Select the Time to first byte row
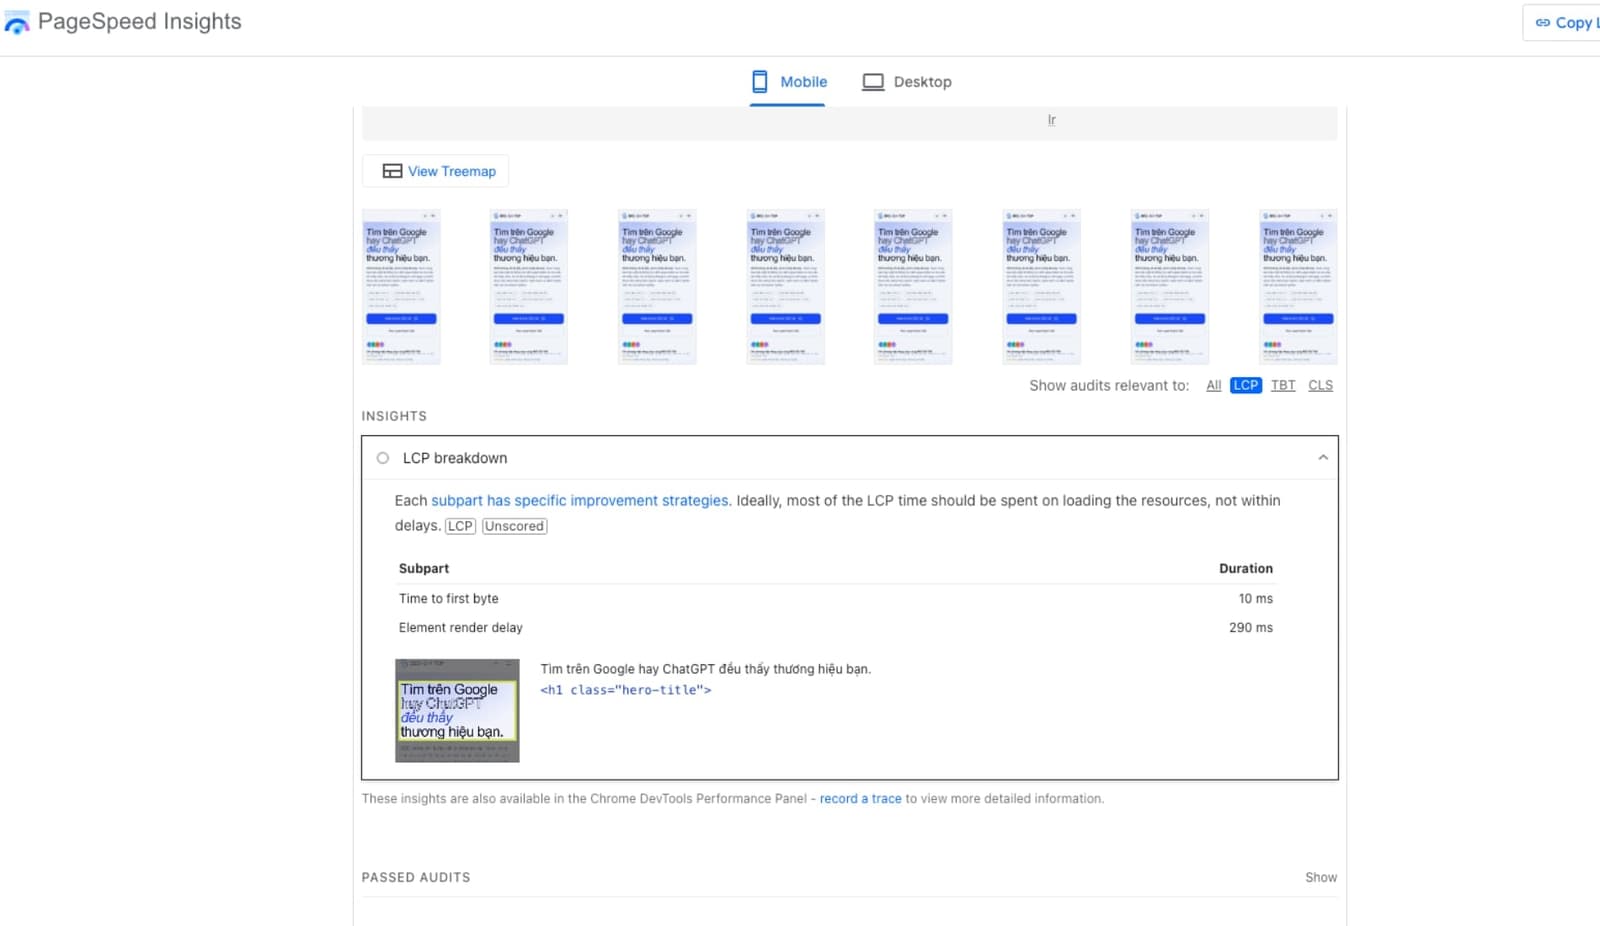Image resolution: width=1600 pixels, height=926 pixels. pyautogui.click(x=836, y=598)
